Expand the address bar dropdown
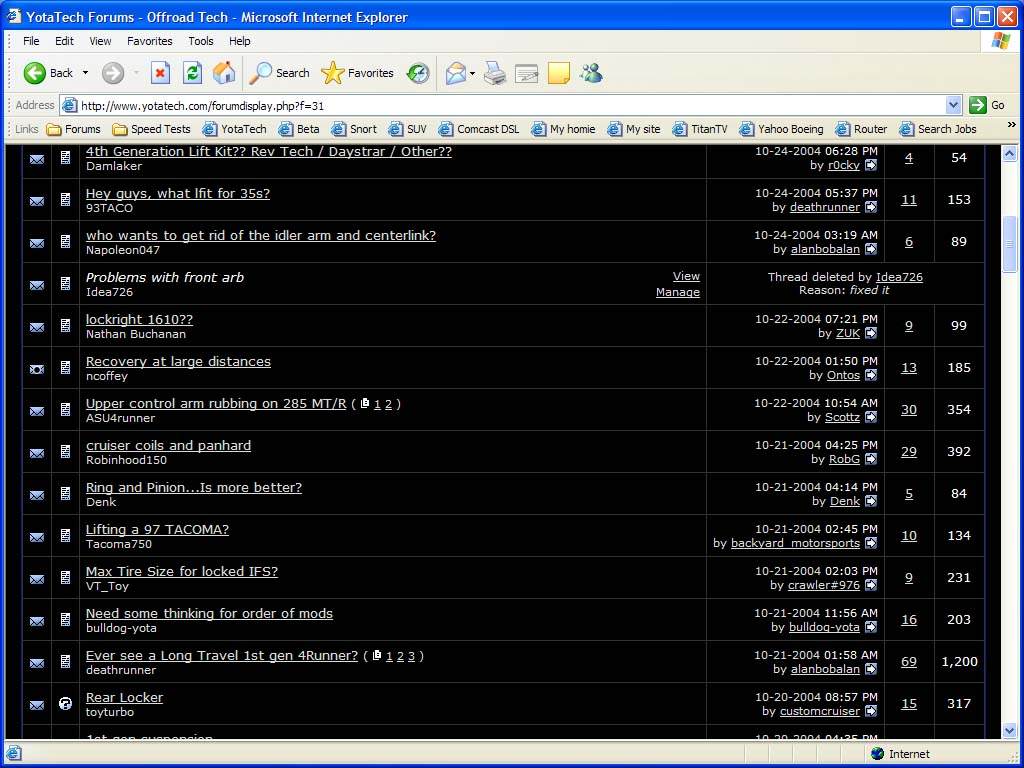 (953, 105)
